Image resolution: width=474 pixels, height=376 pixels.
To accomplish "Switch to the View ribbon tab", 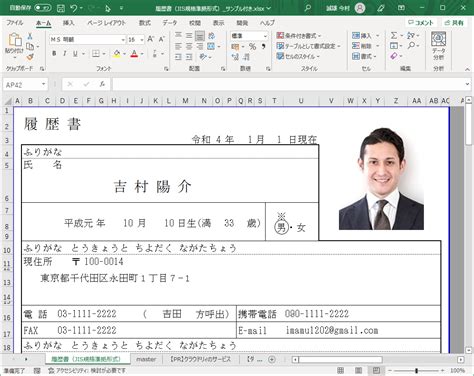I will click(218, 23).
